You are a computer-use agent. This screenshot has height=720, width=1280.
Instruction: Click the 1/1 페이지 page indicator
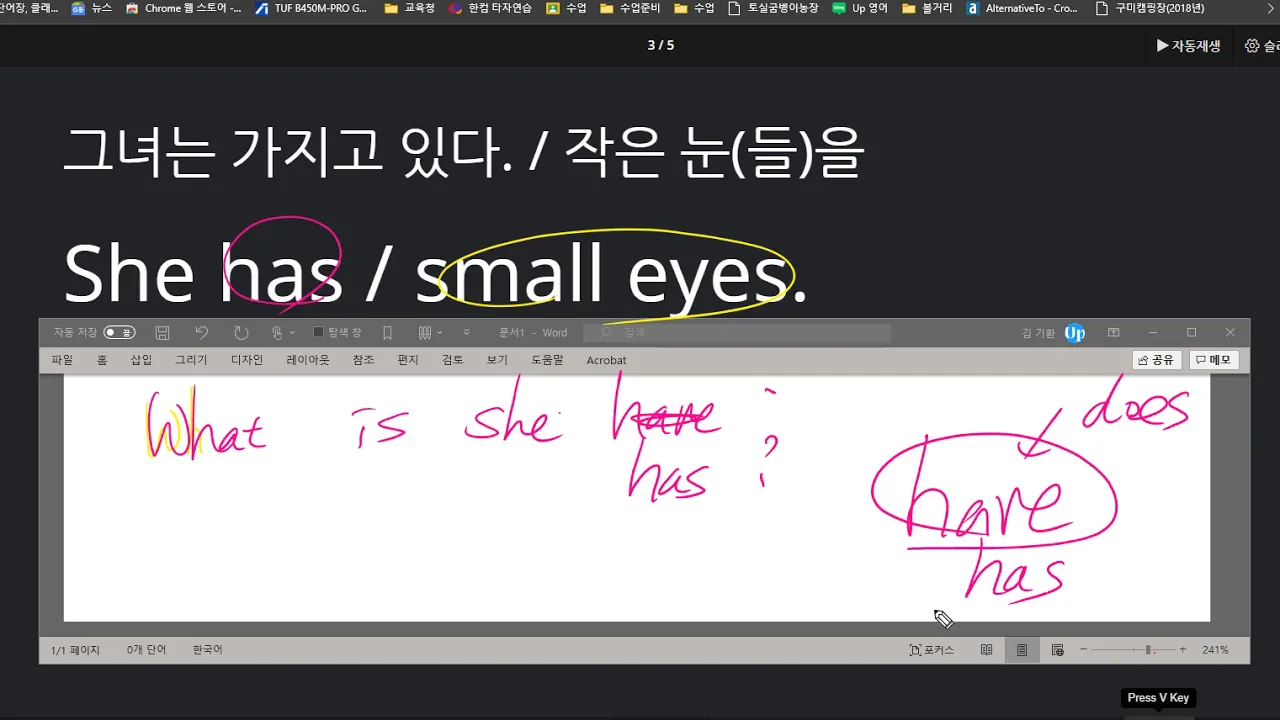(75, 650)
